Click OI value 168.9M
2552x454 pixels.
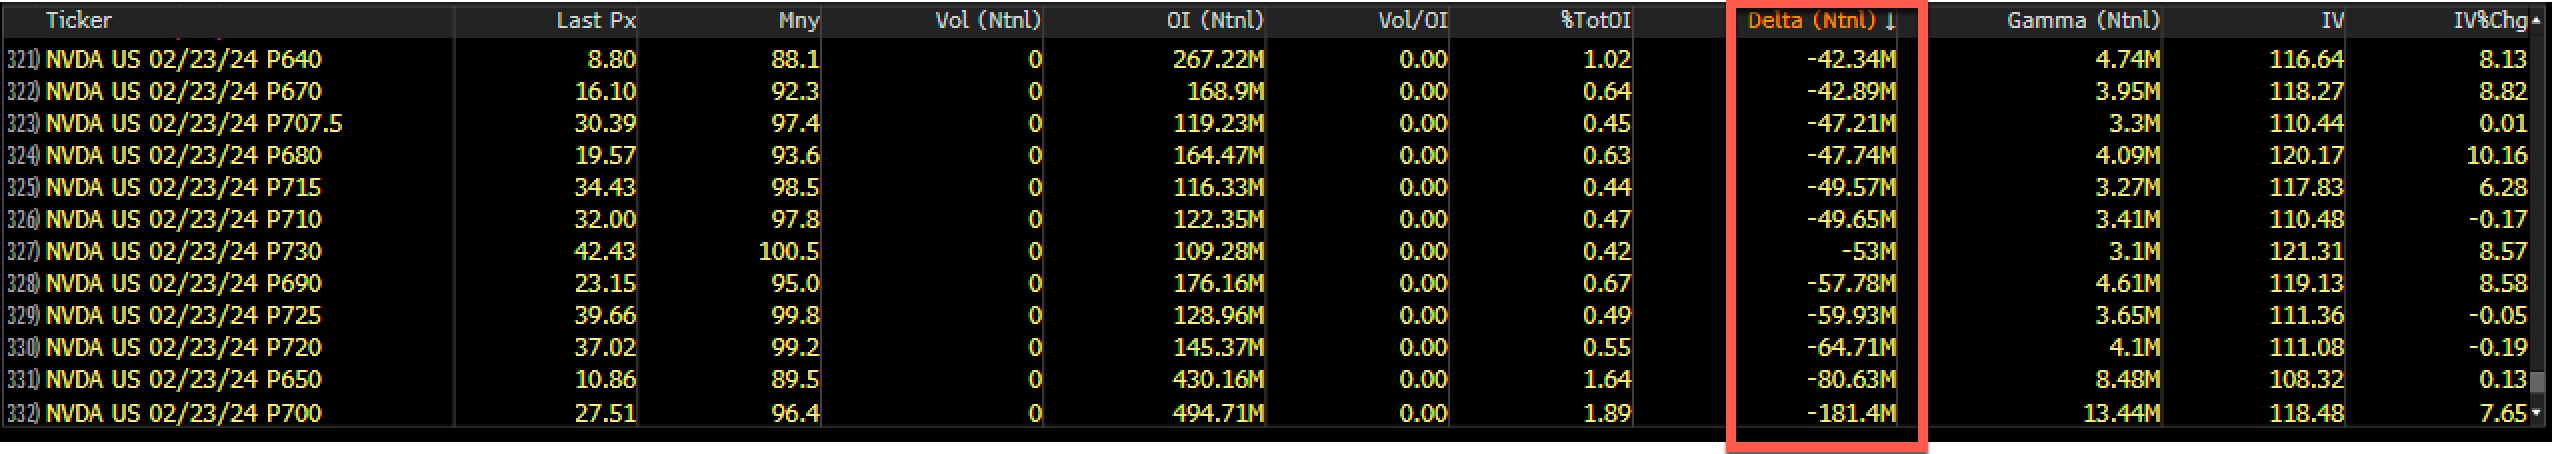coord(1225,91)
